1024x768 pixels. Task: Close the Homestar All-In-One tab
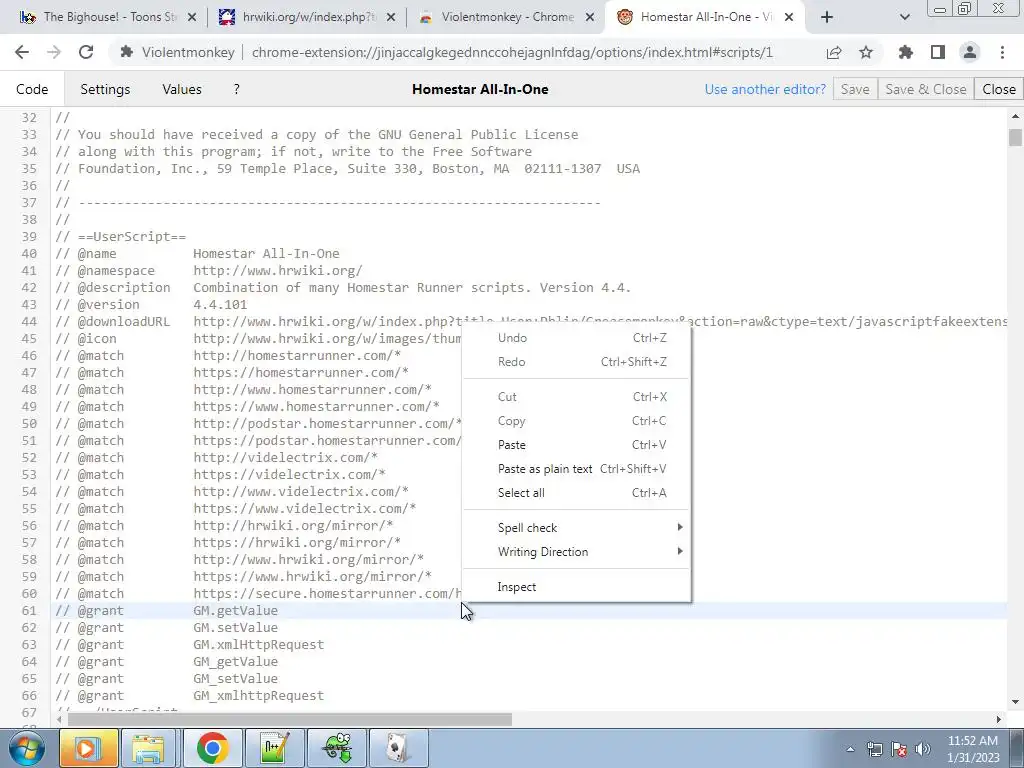789,18
